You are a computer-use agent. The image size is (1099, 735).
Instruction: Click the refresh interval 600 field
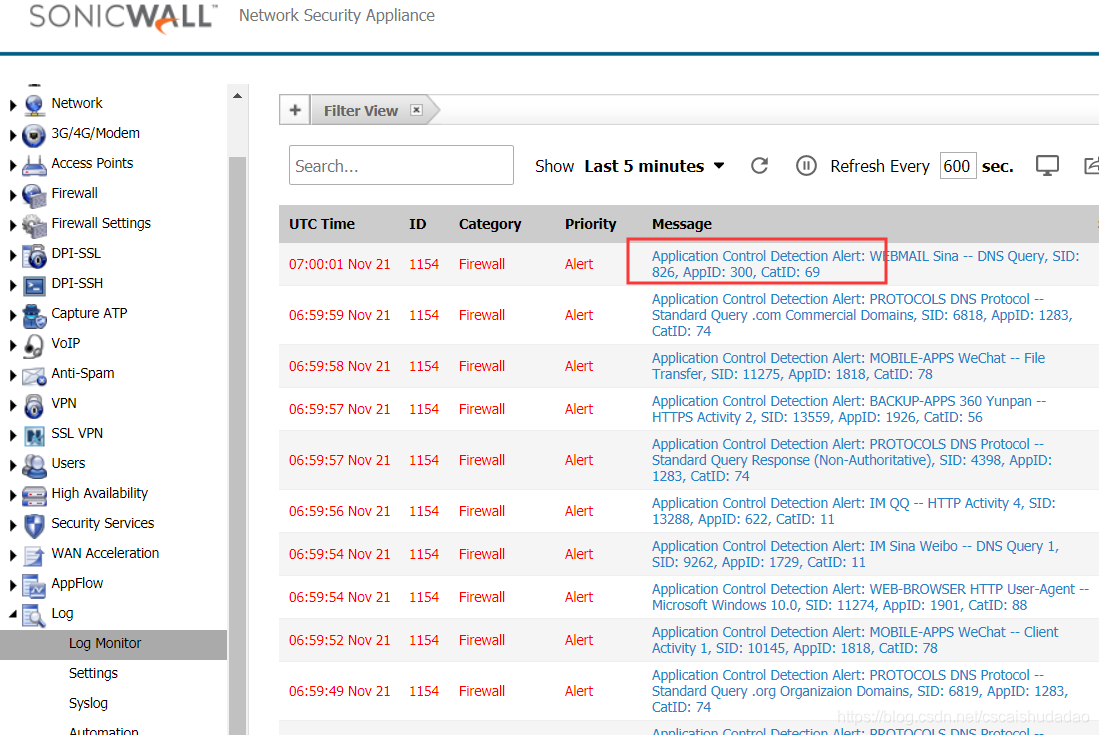click(x=957, y=166)
